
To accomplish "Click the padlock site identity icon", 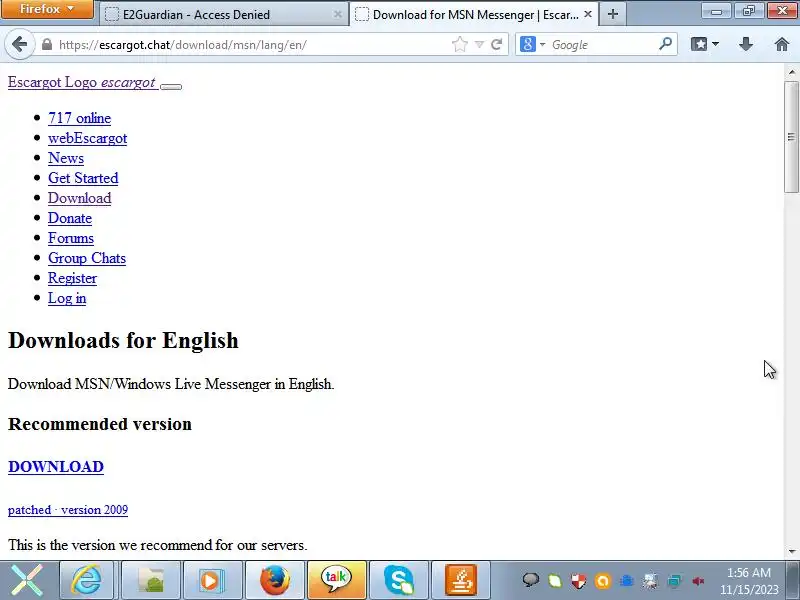I will click(47, 45).
